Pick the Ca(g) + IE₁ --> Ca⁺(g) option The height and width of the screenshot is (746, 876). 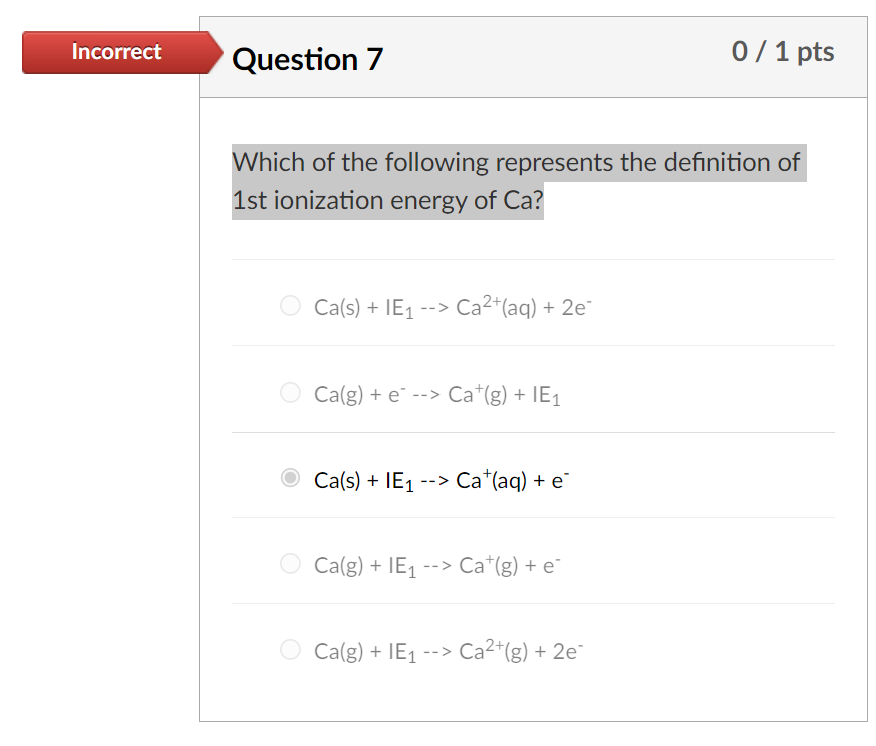(290, 564)
